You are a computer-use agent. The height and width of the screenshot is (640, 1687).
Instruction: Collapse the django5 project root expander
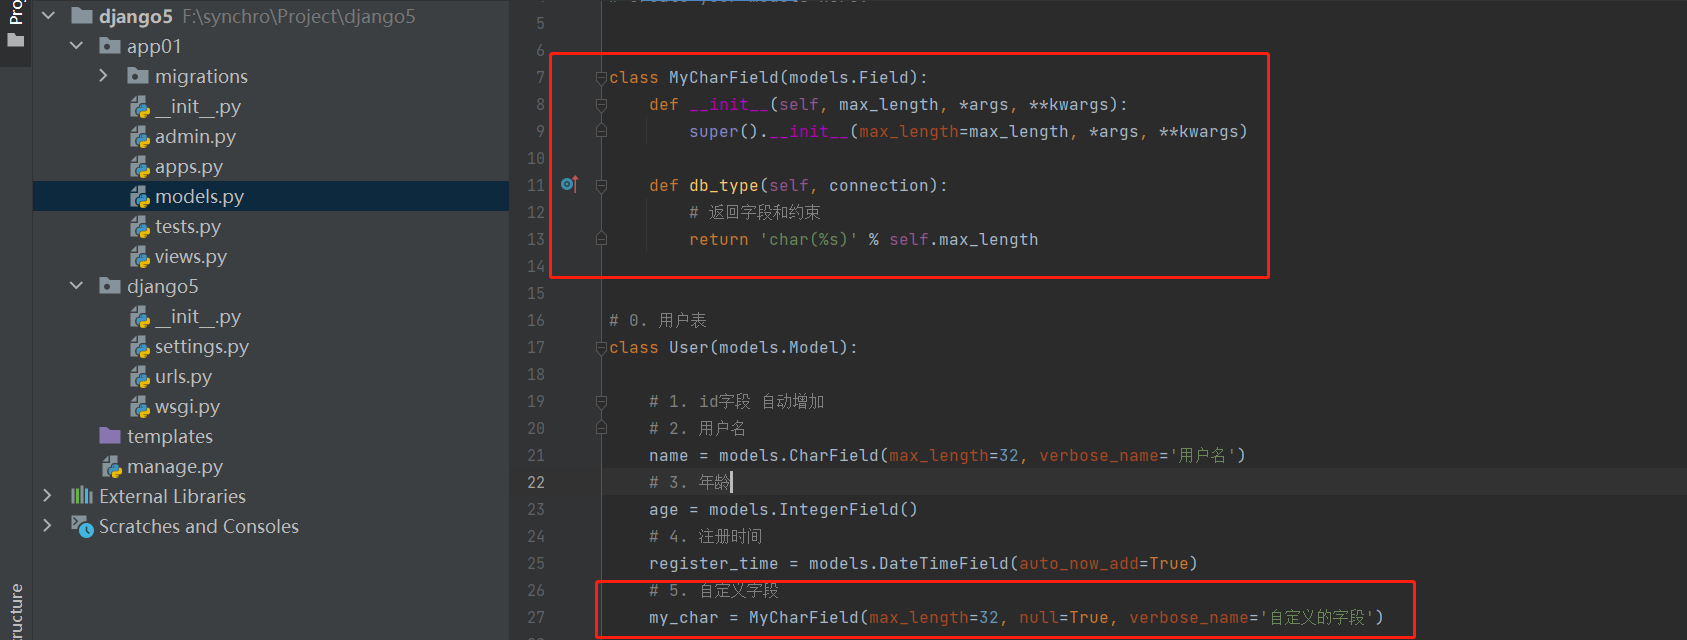tap(48, 16)
